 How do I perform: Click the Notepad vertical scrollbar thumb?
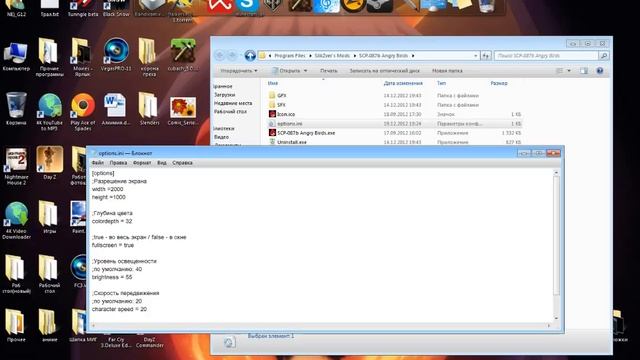pyautogui.click(x=556, y=236)
